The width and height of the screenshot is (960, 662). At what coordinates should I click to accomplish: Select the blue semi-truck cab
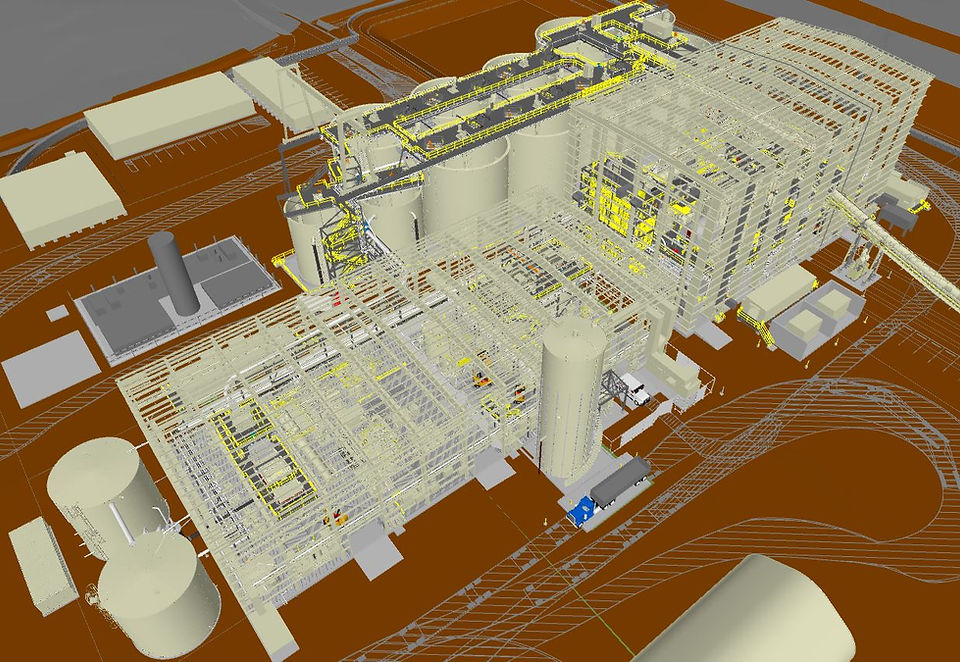(x=580, y=511)
